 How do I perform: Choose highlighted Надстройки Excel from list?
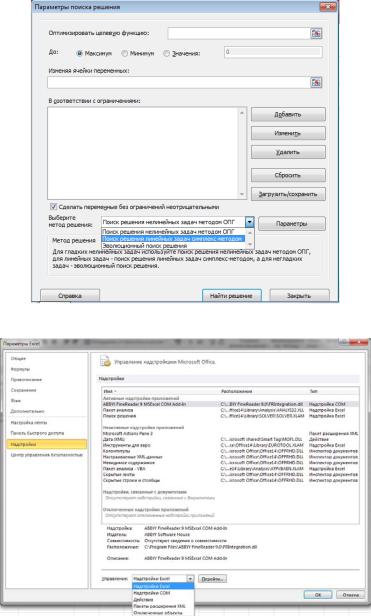click(x=163, y=586)
